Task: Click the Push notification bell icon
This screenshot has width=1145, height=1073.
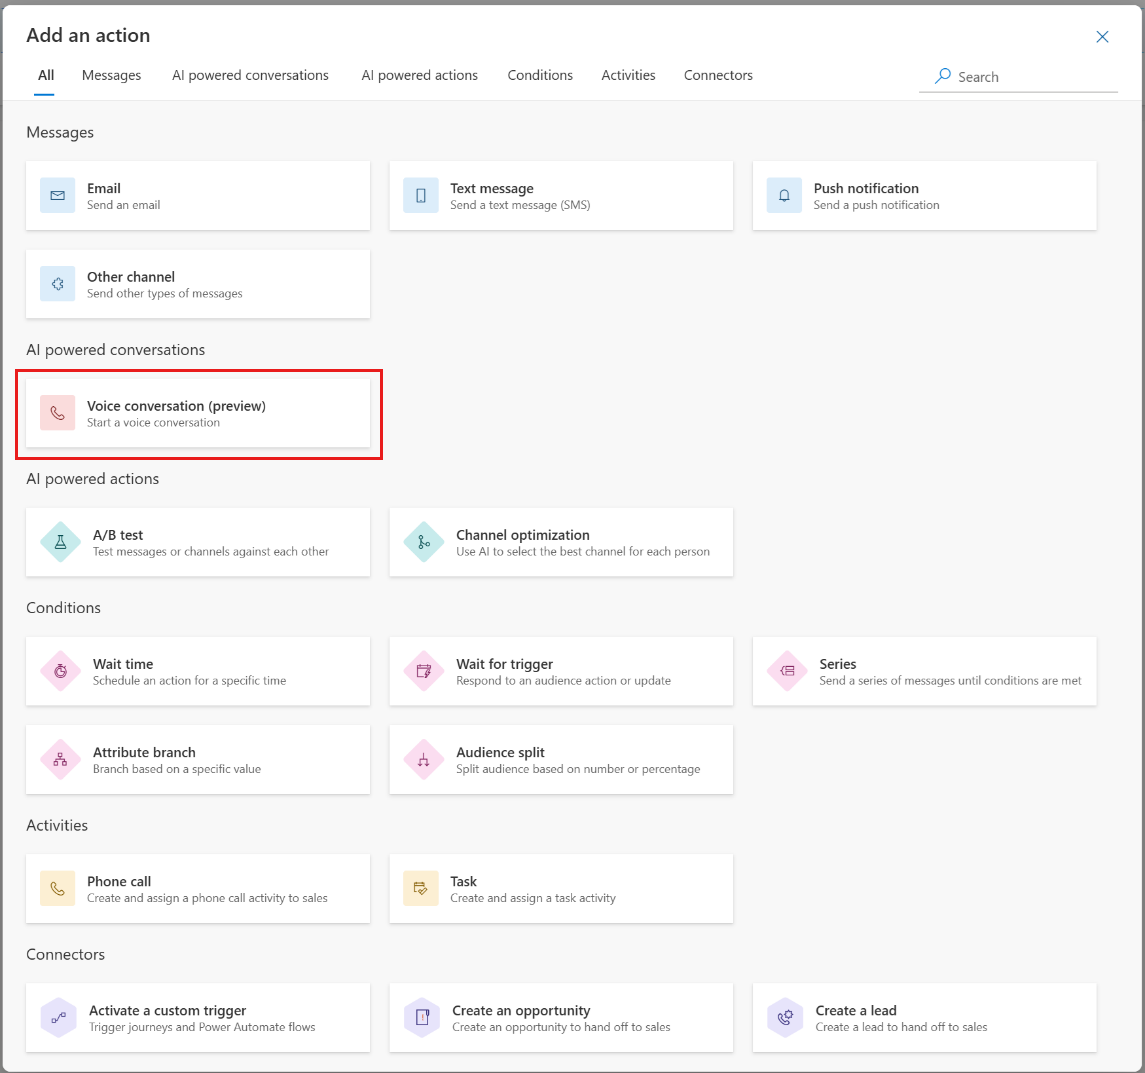Action: pyautogui.click(x=784, y=196)
